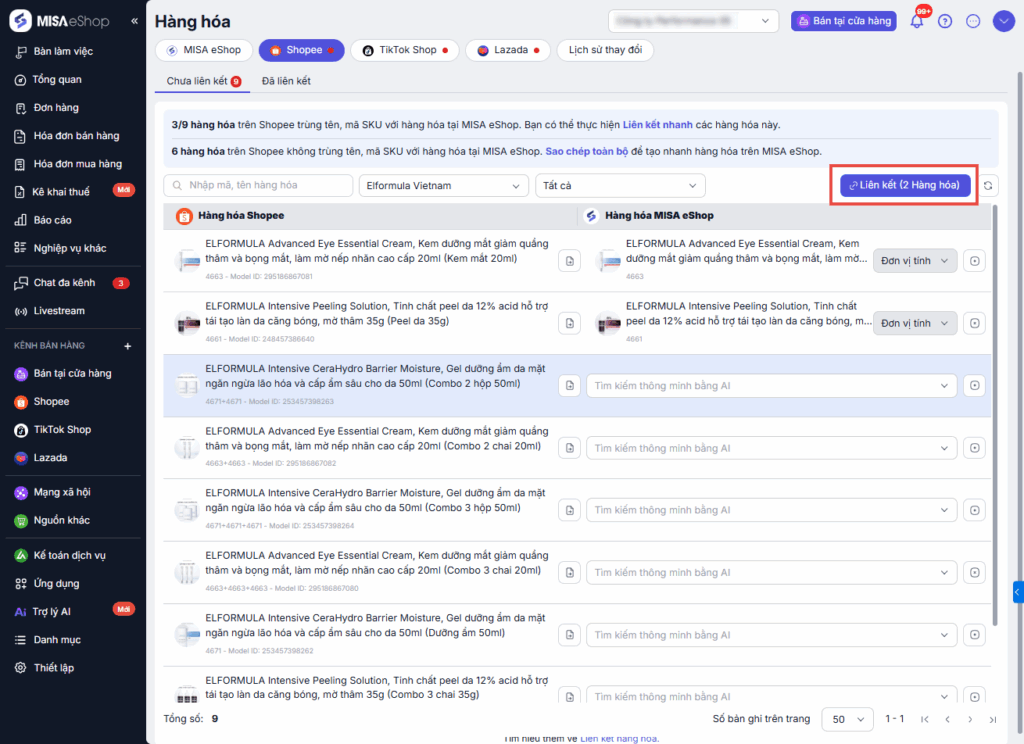Click the Liên kết nhanh link
The width and height of the screenshot is (1024, 744).
(x=657, y=125)
